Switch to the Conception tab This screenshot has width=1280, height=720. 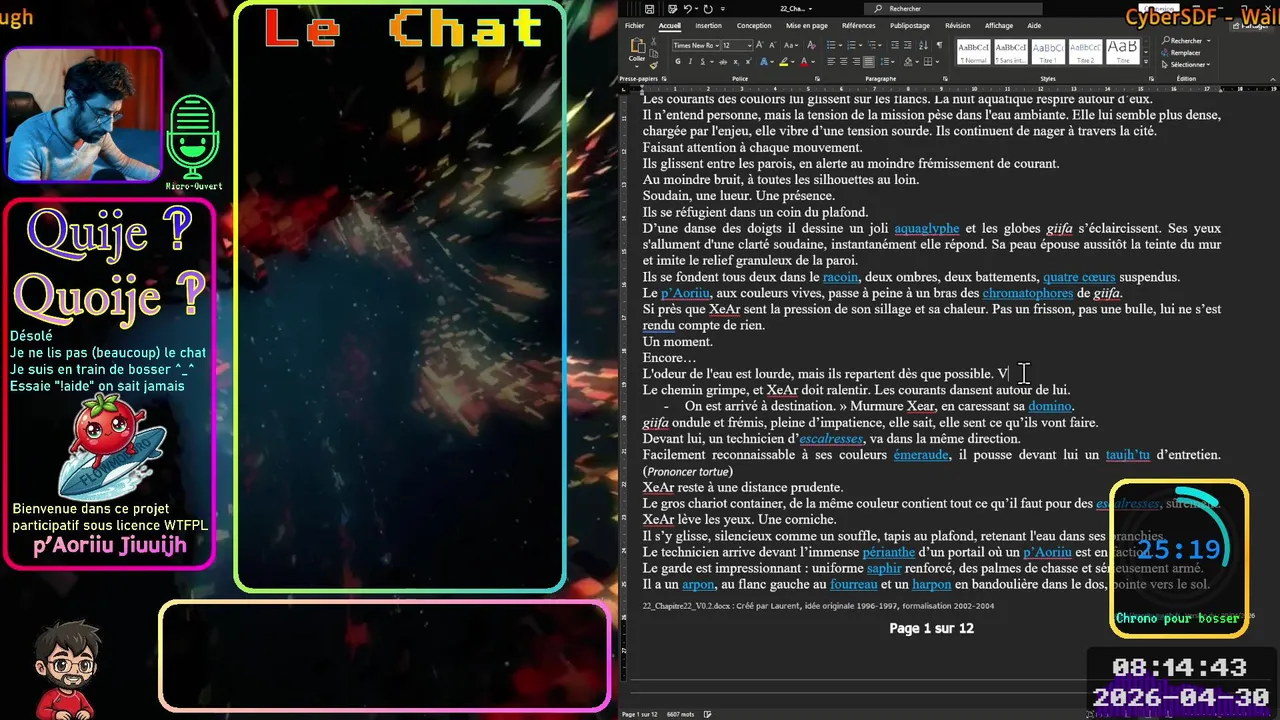754,25
